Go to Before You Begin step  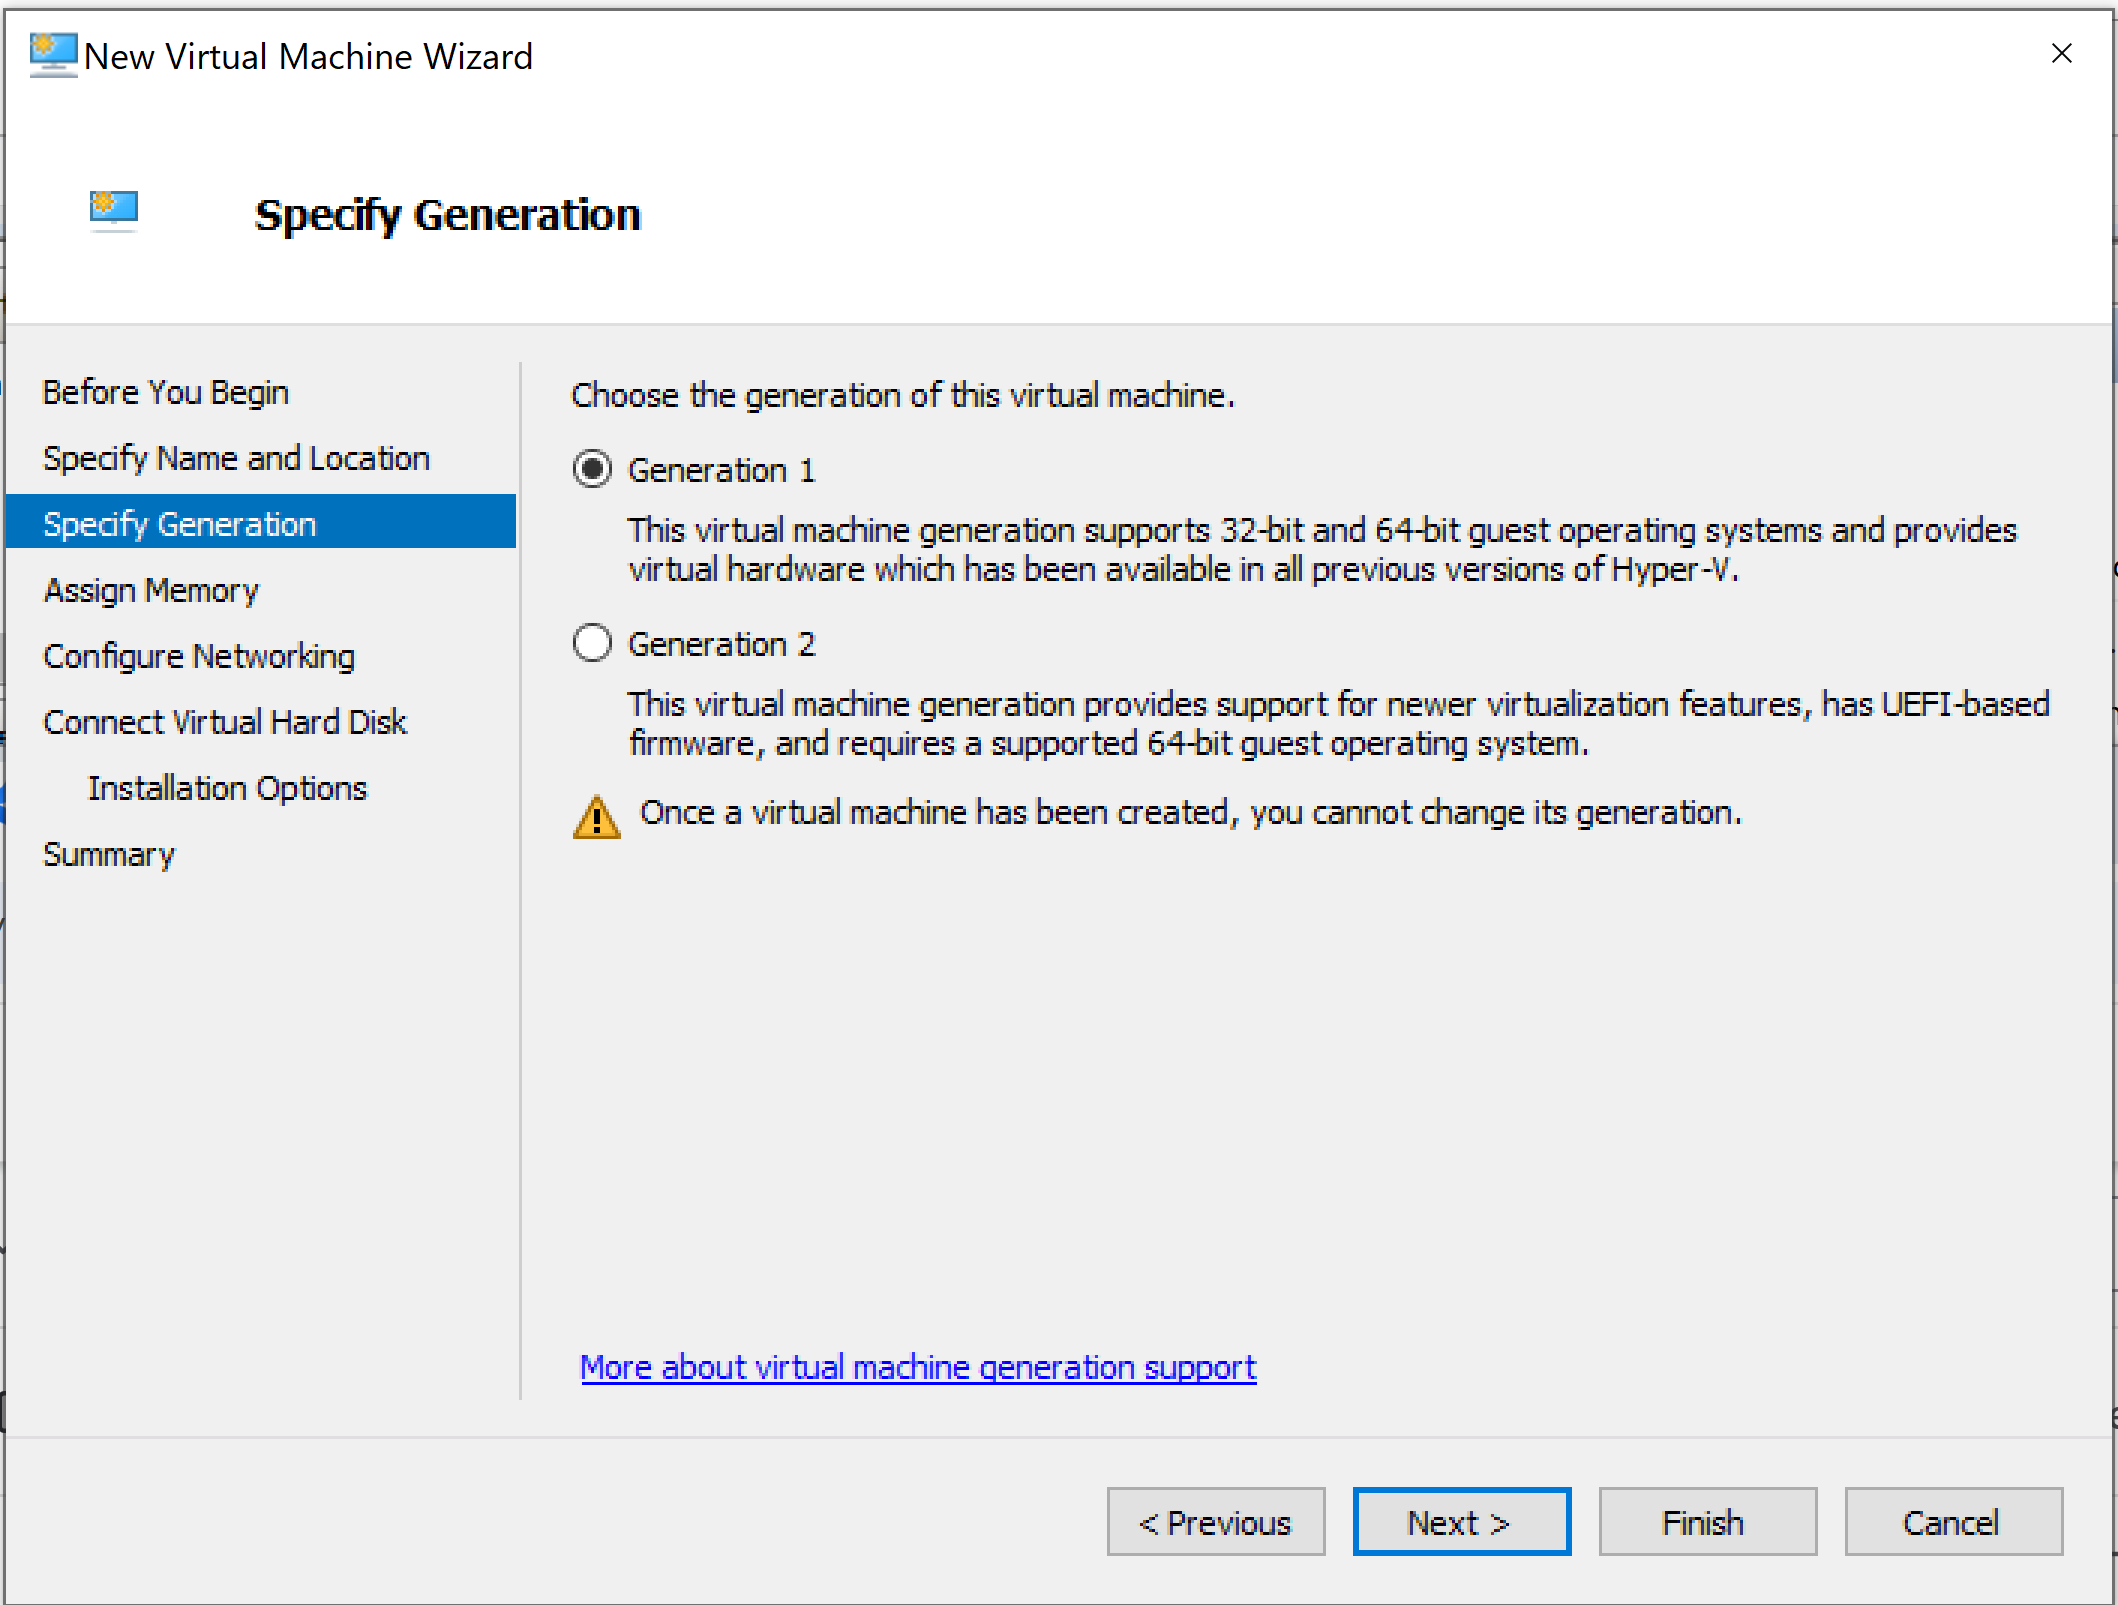[x=166, y=392]
